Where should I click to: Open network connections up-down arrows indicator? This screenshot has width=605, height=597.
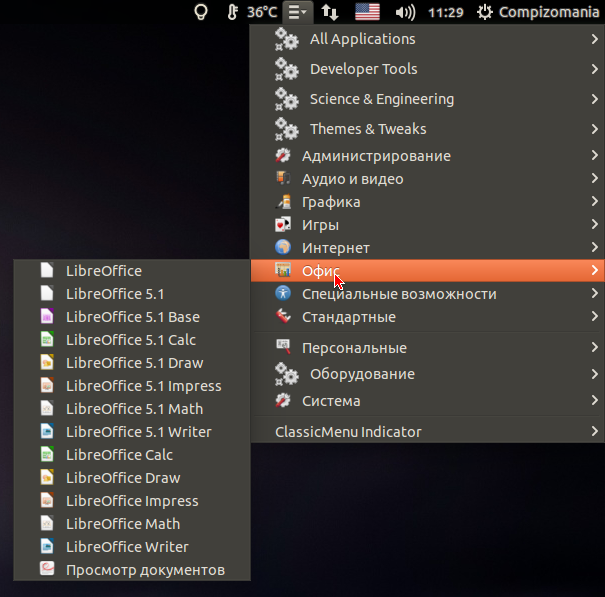(x=330, y=12)
